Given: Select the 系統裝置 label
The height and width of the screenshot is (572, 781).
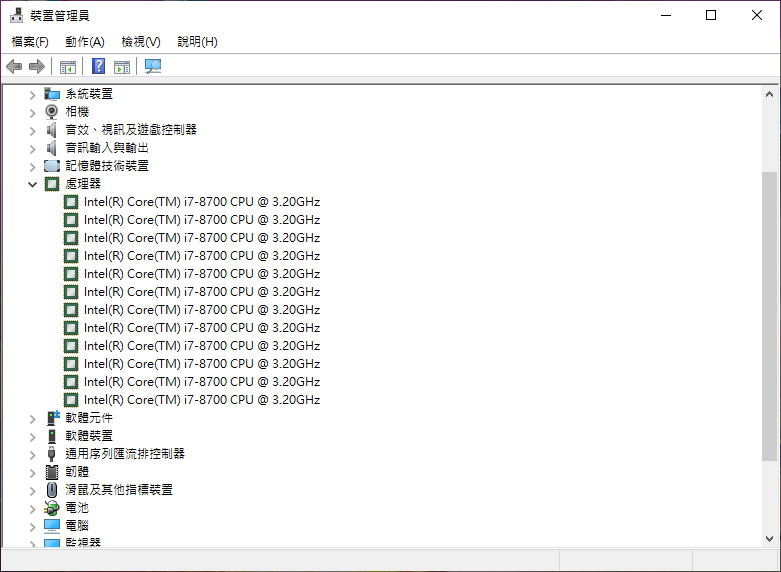Looking at the screenshot, I should 89,94.
